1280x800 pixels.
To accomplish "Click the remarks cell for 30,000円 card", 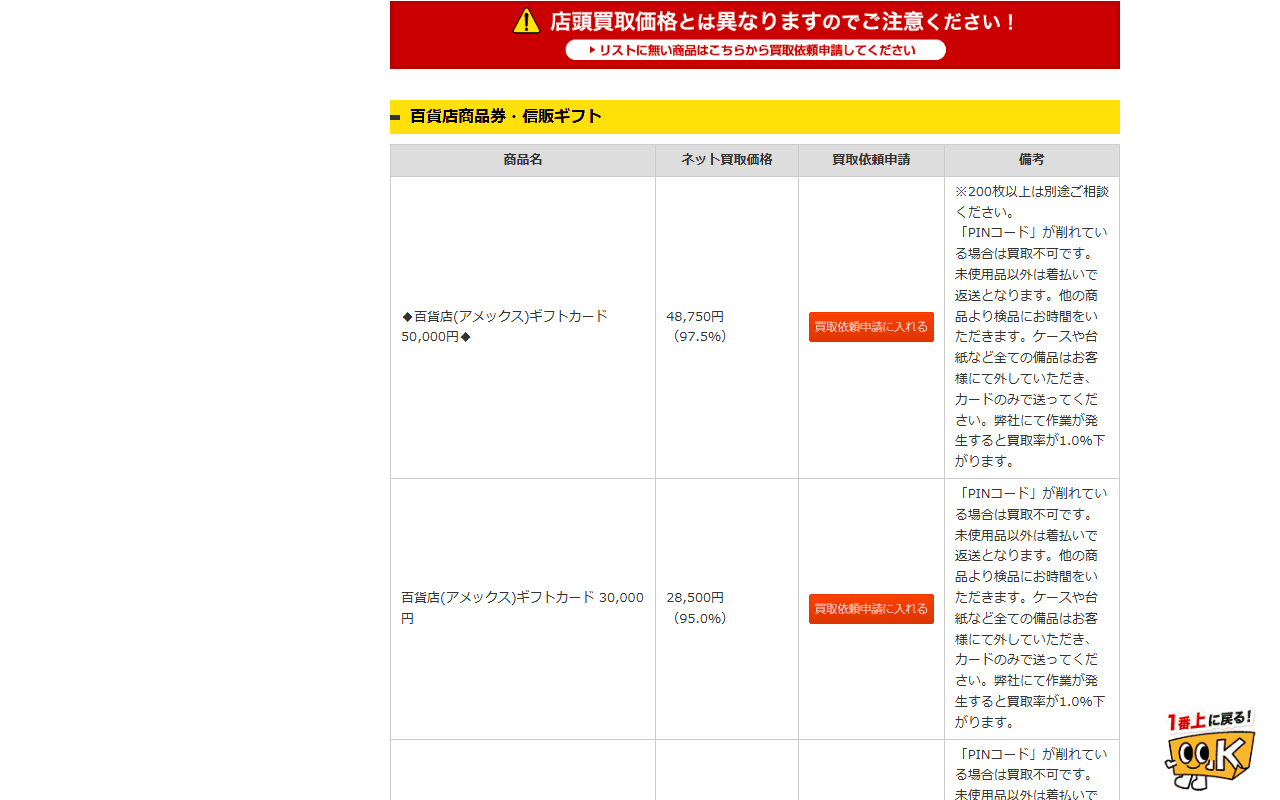I will [1032, 609].
